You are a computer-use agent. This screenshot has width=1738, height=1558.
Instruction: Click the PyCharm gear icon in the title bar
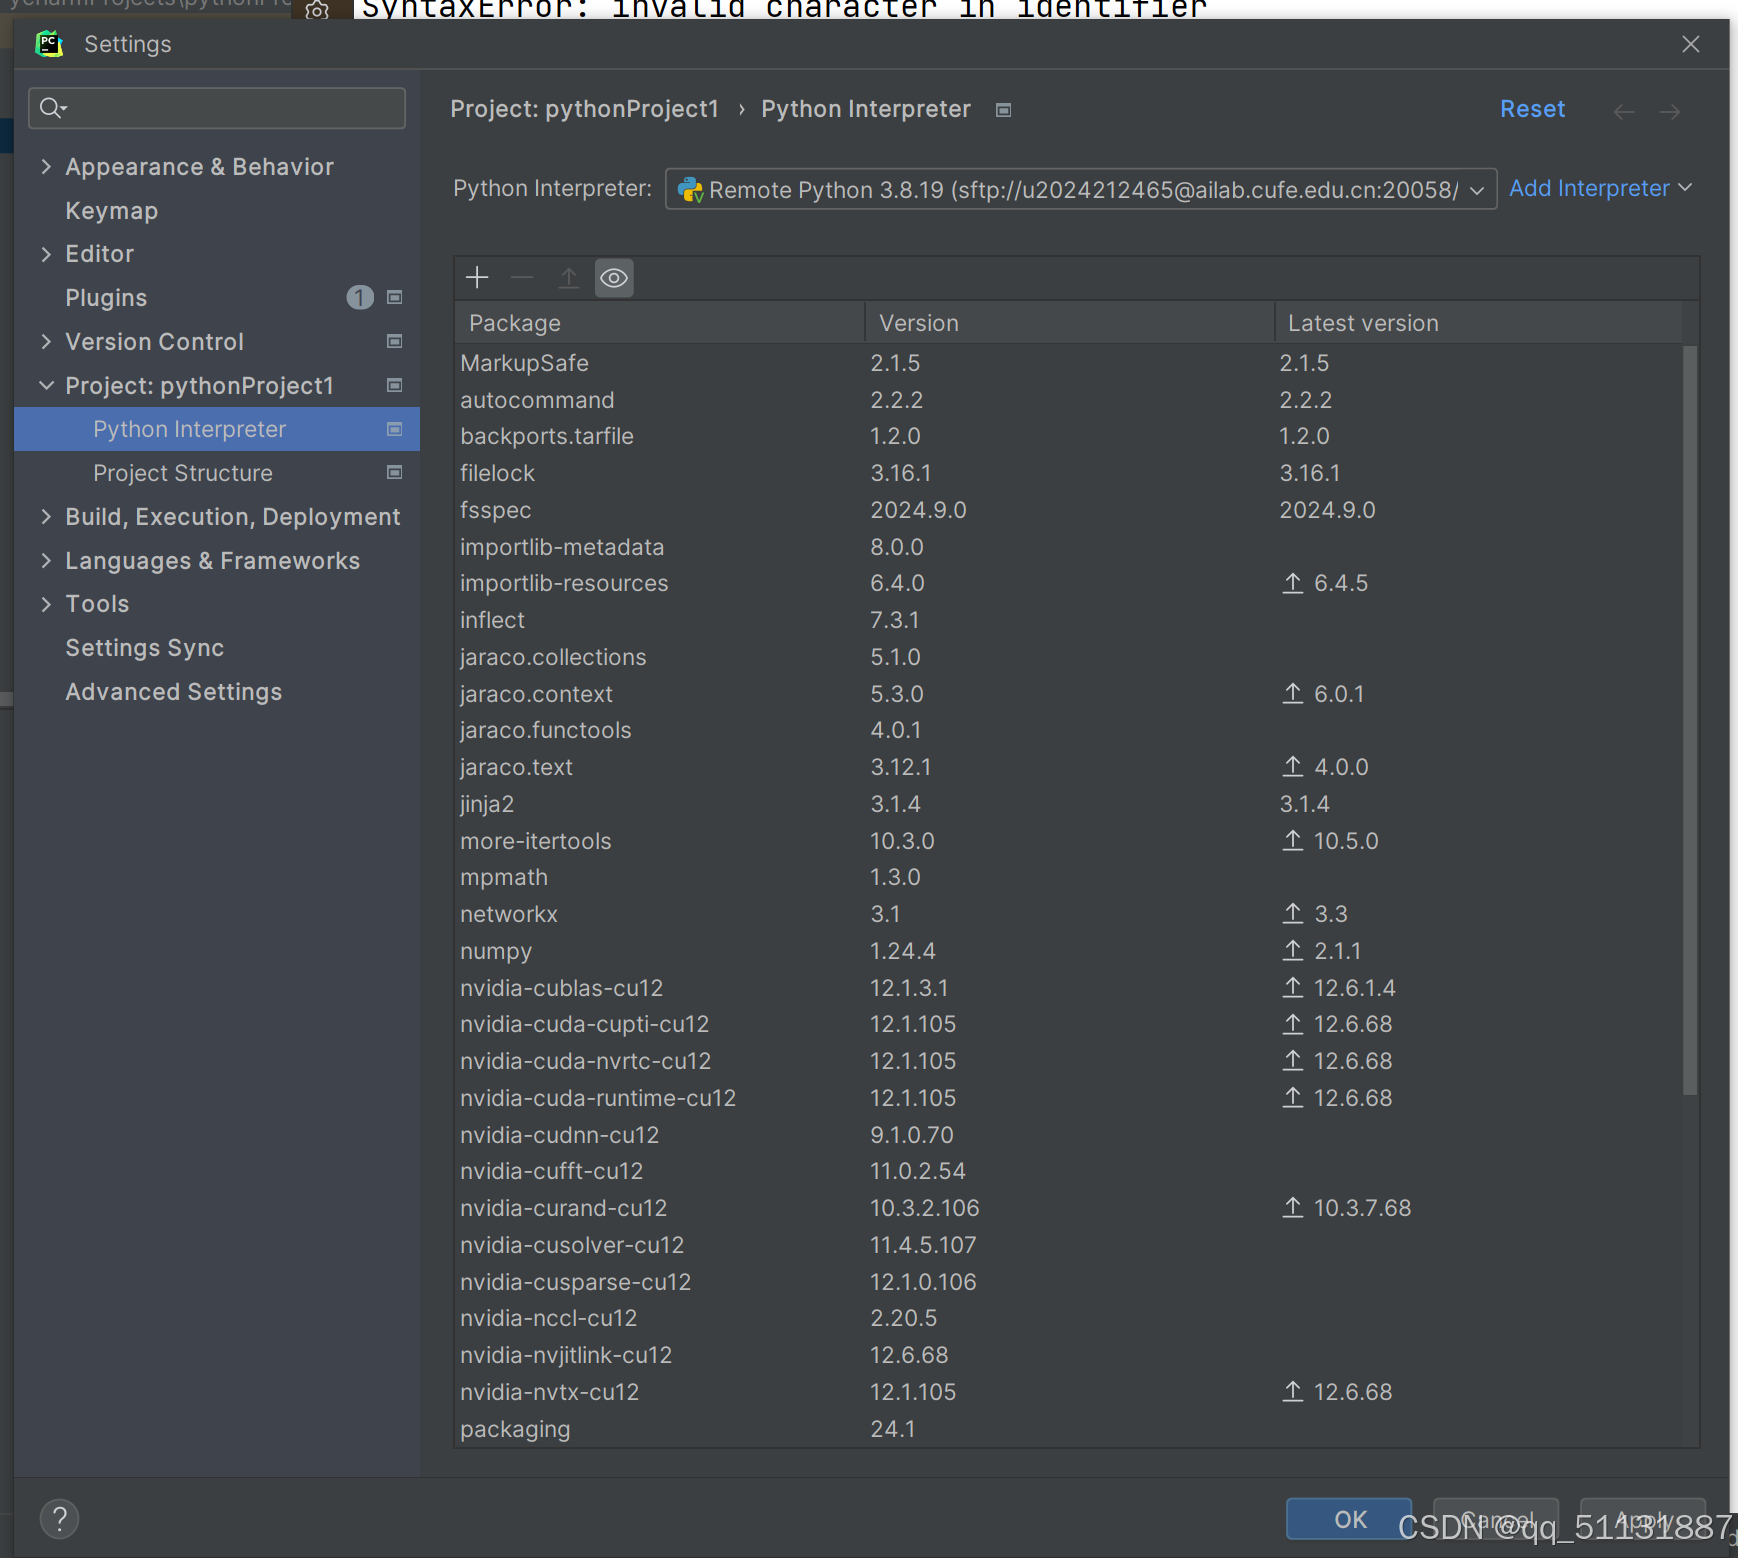[317, 12]
